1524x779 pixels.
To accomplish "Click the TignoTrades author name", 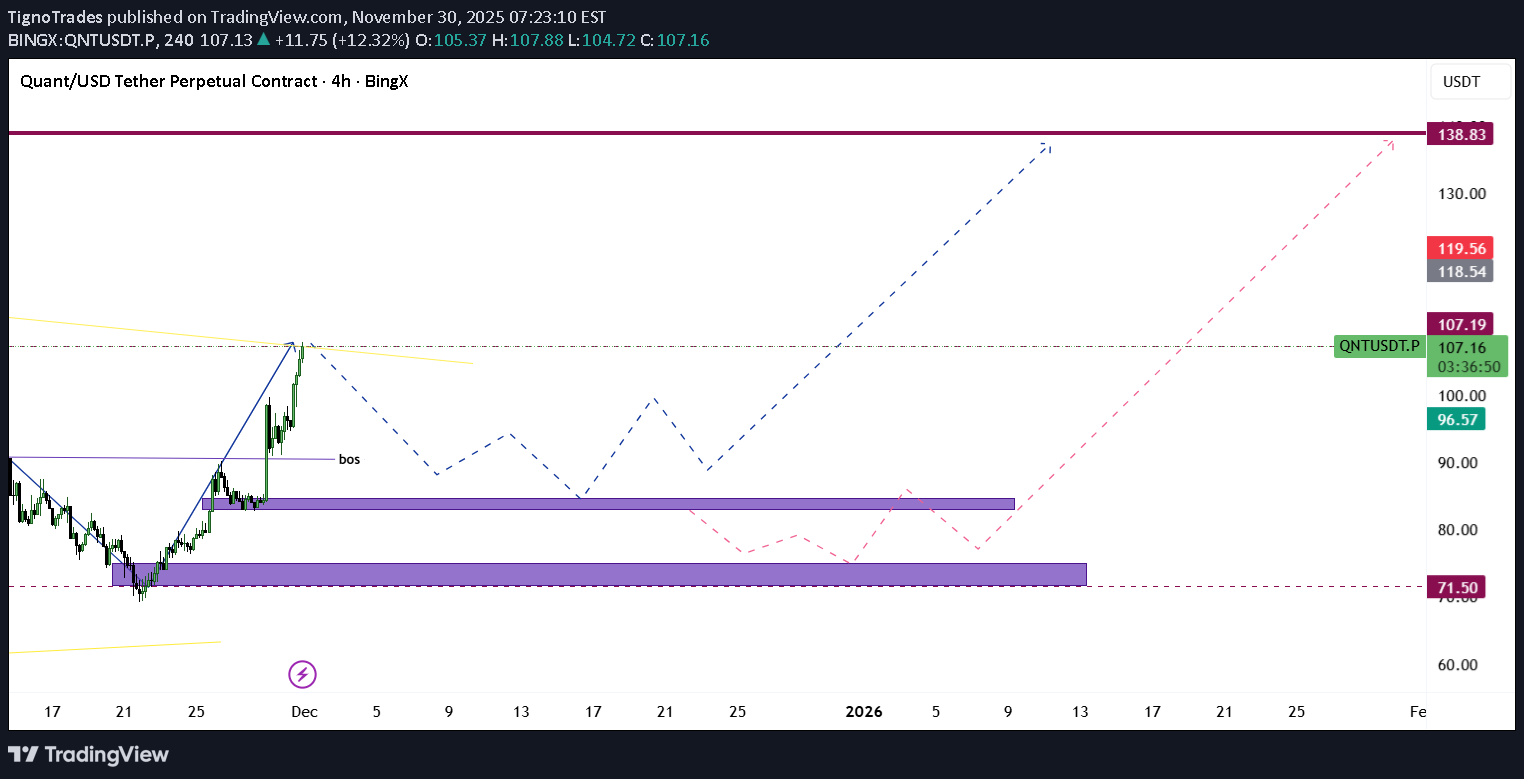I will pos(54,16).
